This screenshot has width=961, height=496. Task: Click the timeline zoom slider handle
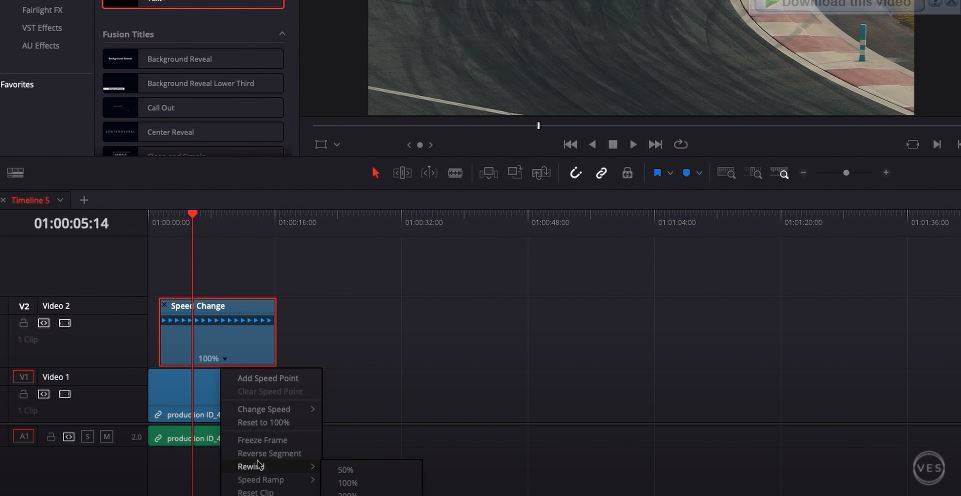click(x=846, y=173)
